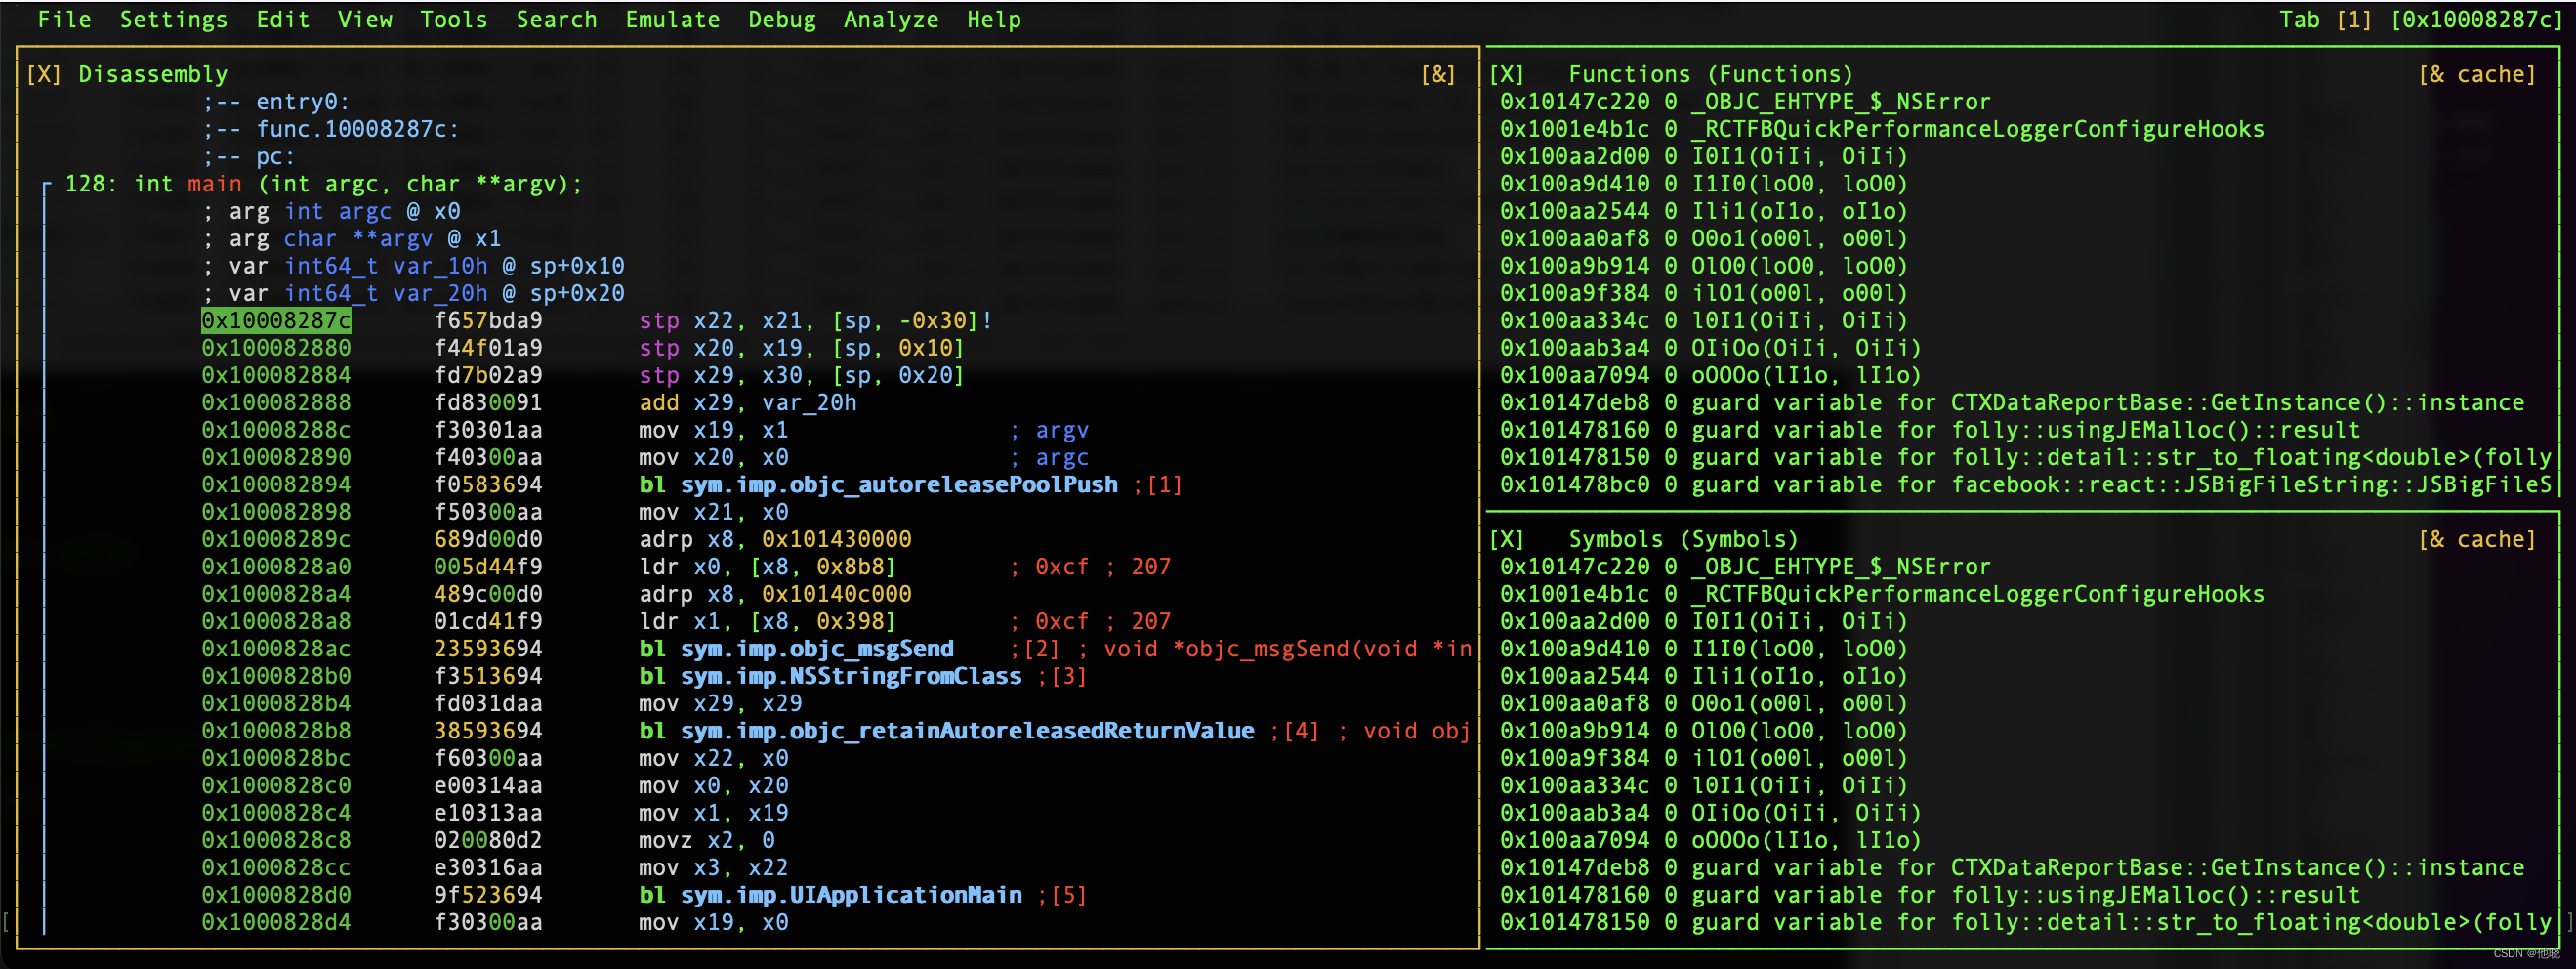
Task: Open the View menu
Action: coord(365,19)
